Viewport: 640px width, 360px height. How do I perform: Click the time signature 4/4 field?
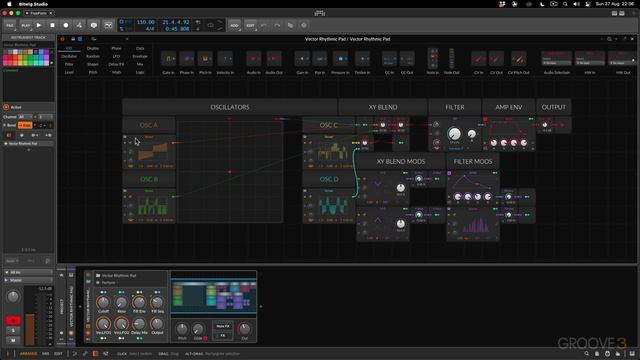(x=150, y=29)
